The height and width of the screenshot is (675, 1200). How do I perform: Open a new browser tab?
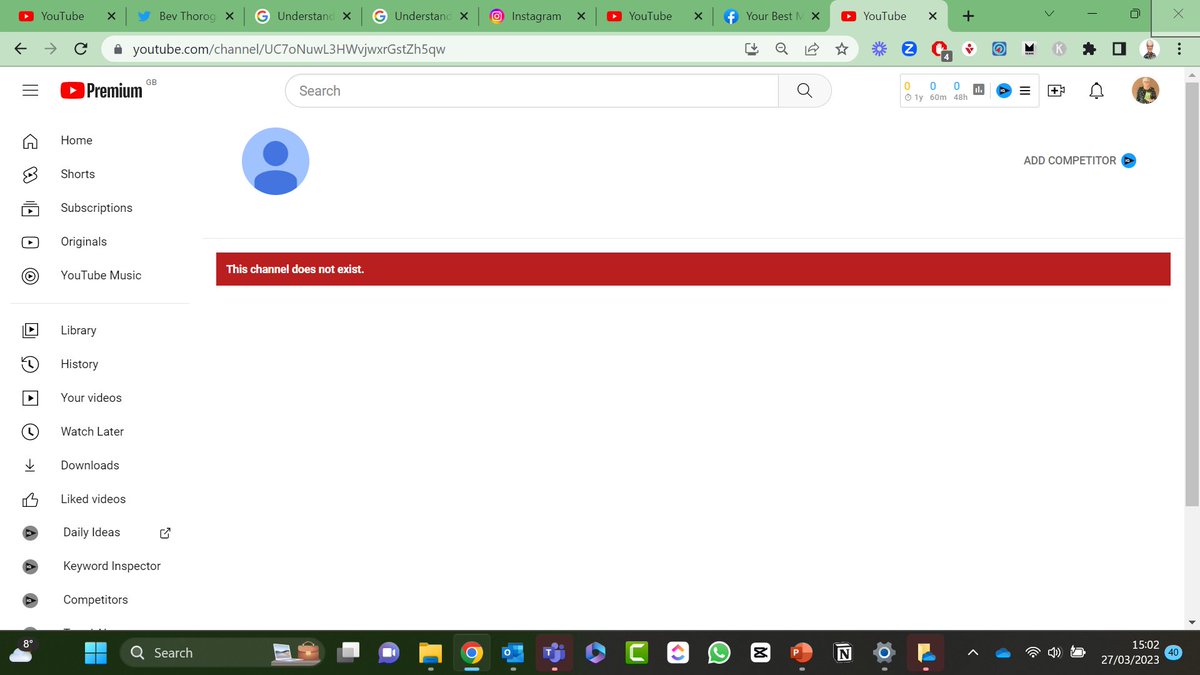click(967, 16)
